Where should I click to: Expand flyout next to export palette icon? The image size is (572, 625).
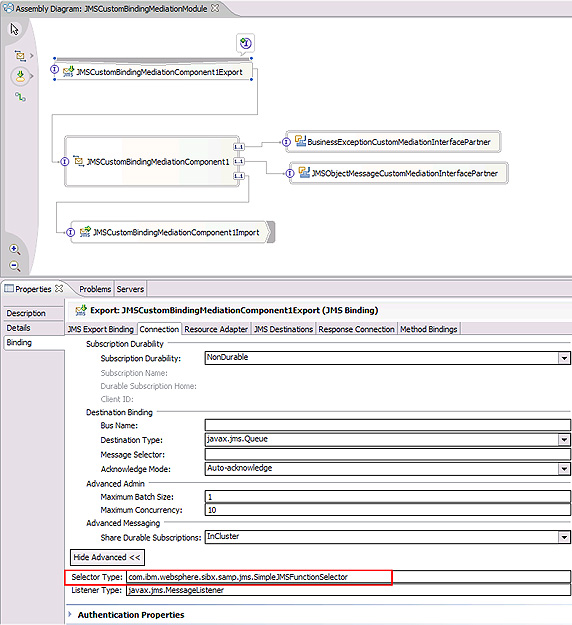tap(31, 76)
